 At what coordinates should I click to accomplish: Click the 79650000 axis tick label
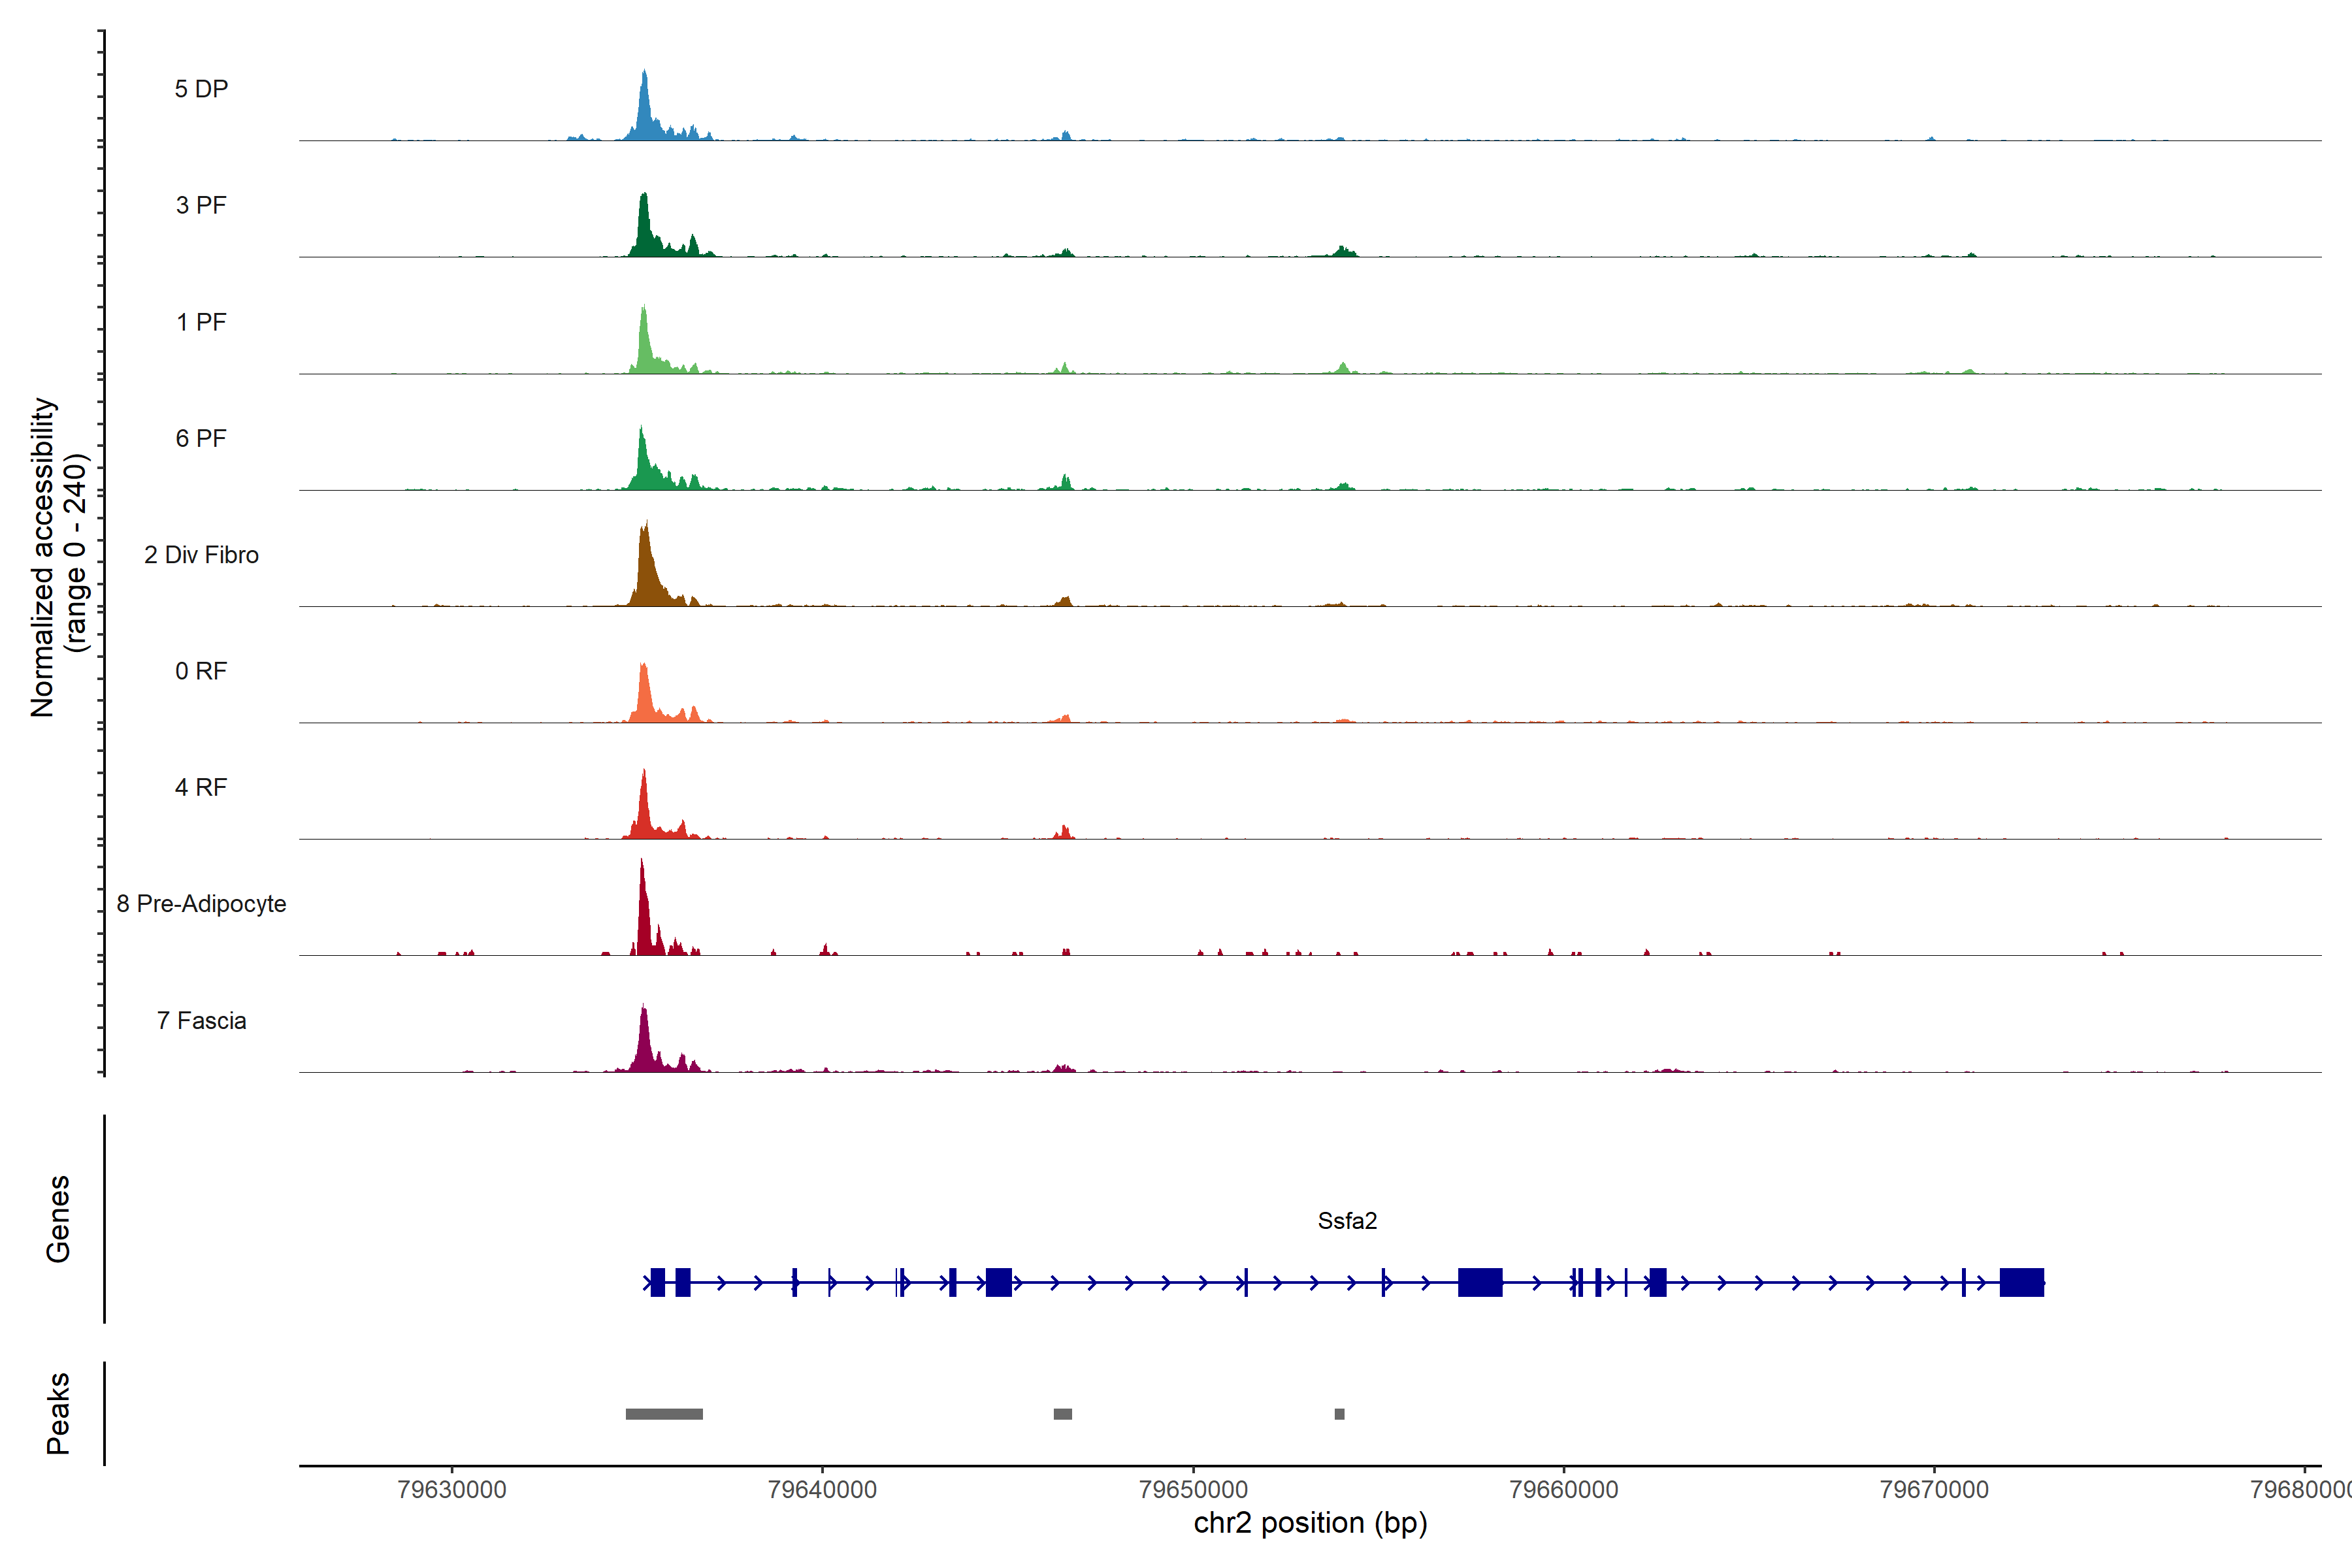1193,1489
